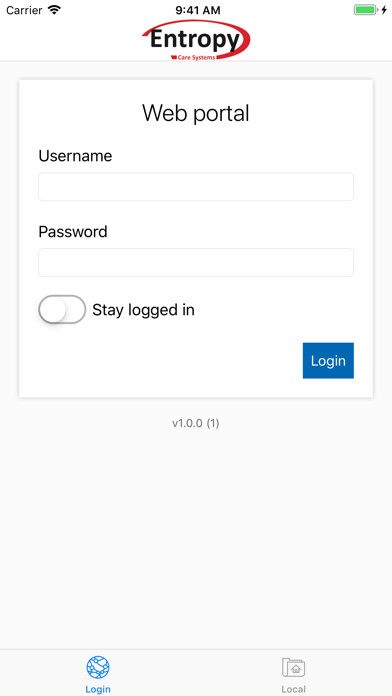Focus the Password input field

[196, 263]
